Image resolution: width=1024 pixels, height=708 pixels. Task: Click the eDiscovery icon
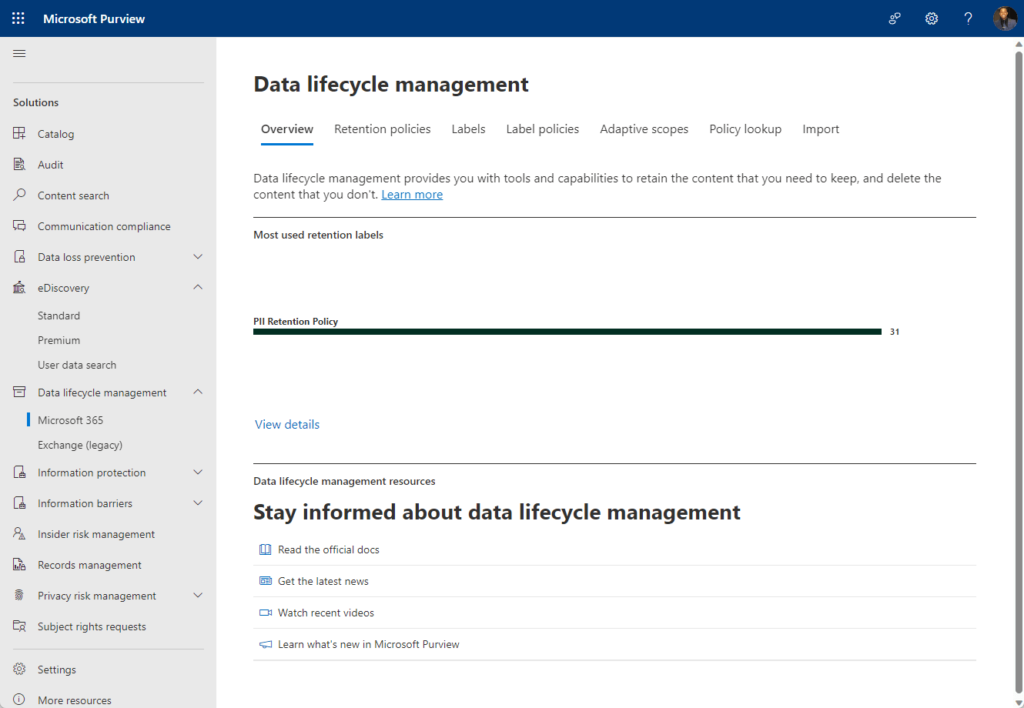(x=20, y=287)
